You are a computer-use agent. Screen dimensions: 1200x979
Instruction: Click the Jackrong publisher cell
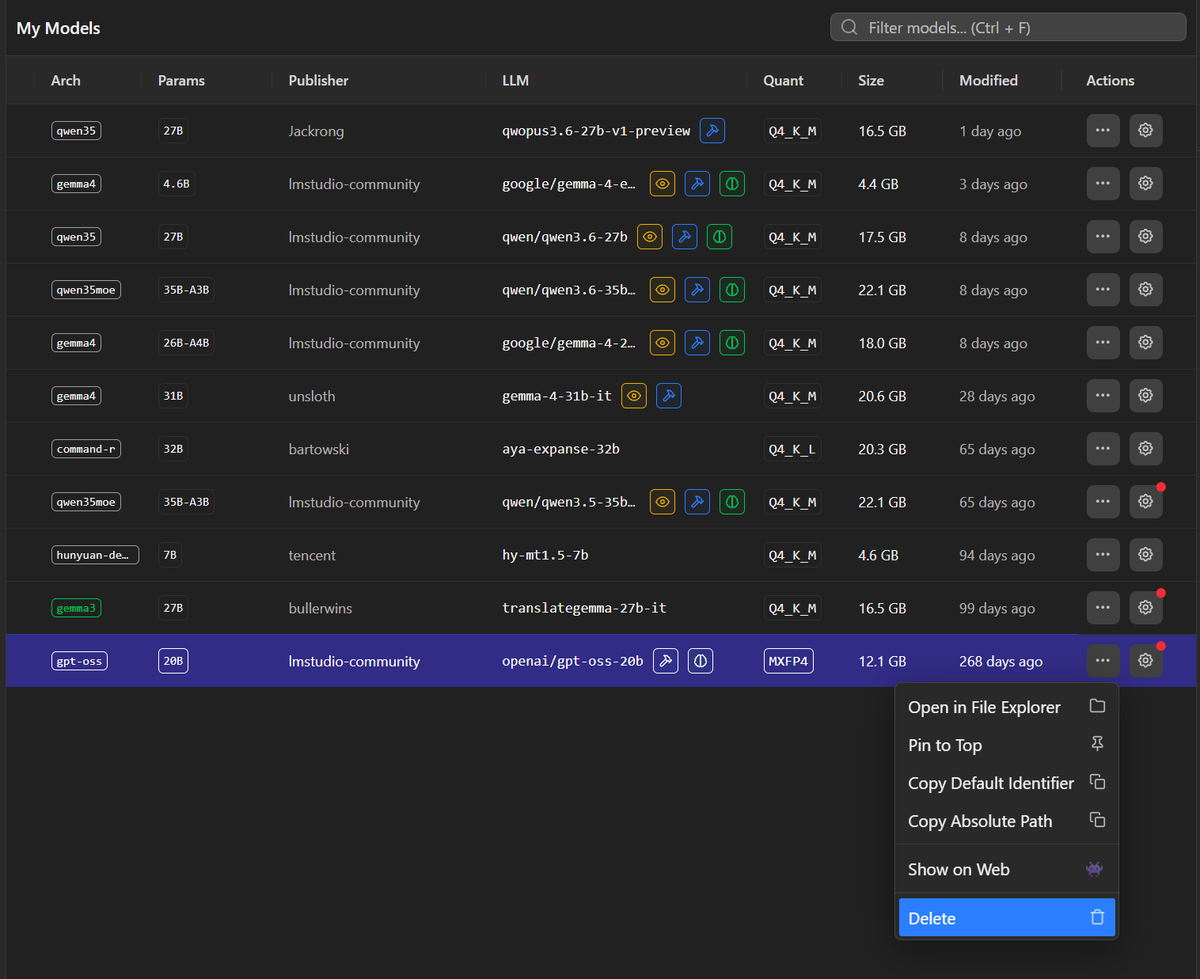tap(318, 131)
